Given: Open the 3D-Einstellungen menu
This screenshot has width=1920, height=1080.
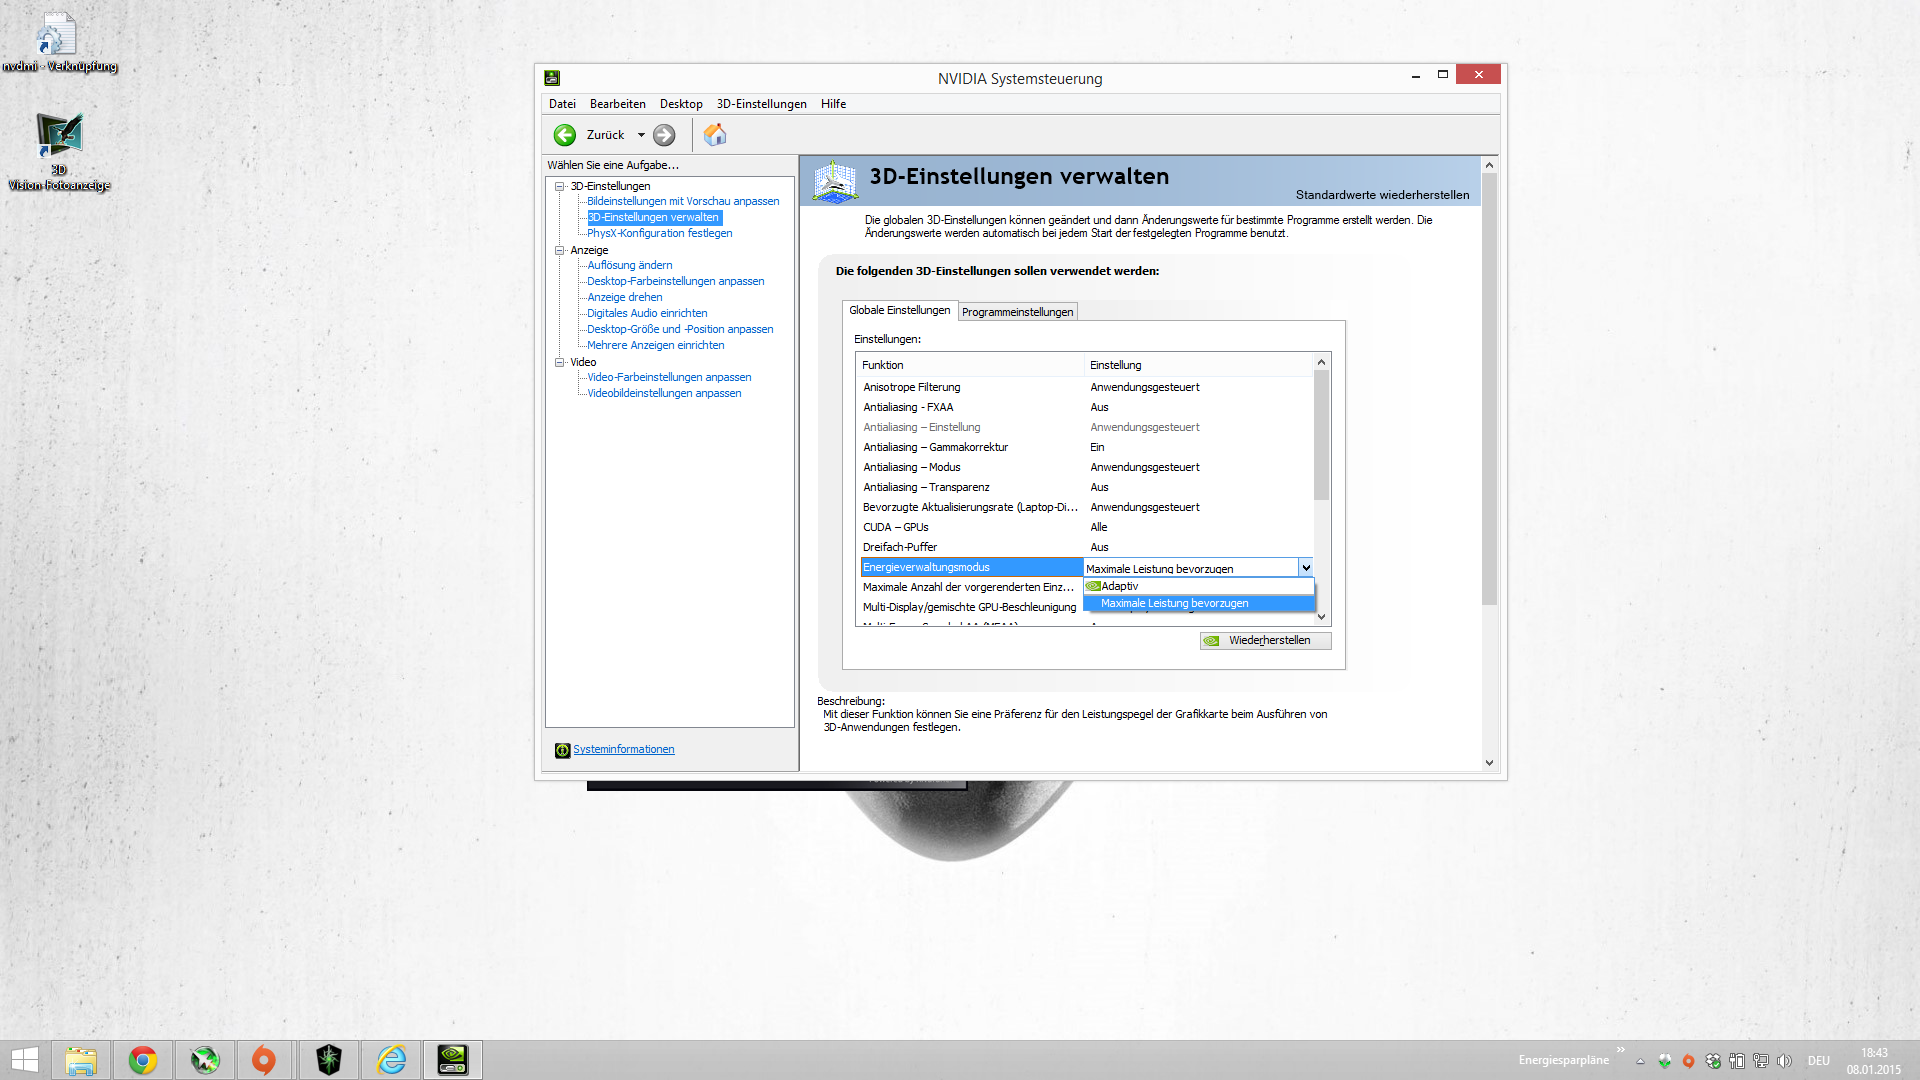Looking at the screenshot, I should click(761, 104).
